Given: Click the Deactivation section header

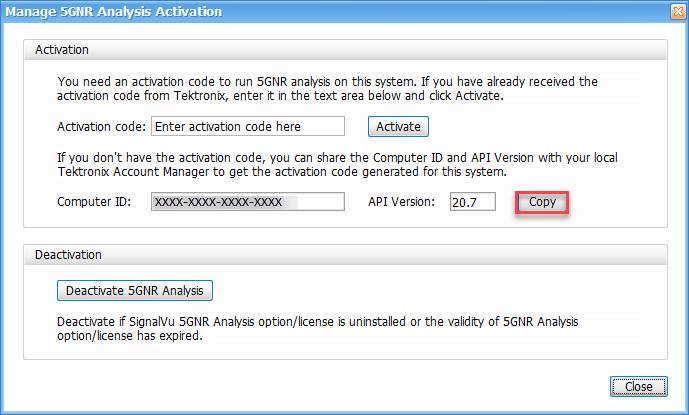Looking at the screenshot, I should coord(69,255).
